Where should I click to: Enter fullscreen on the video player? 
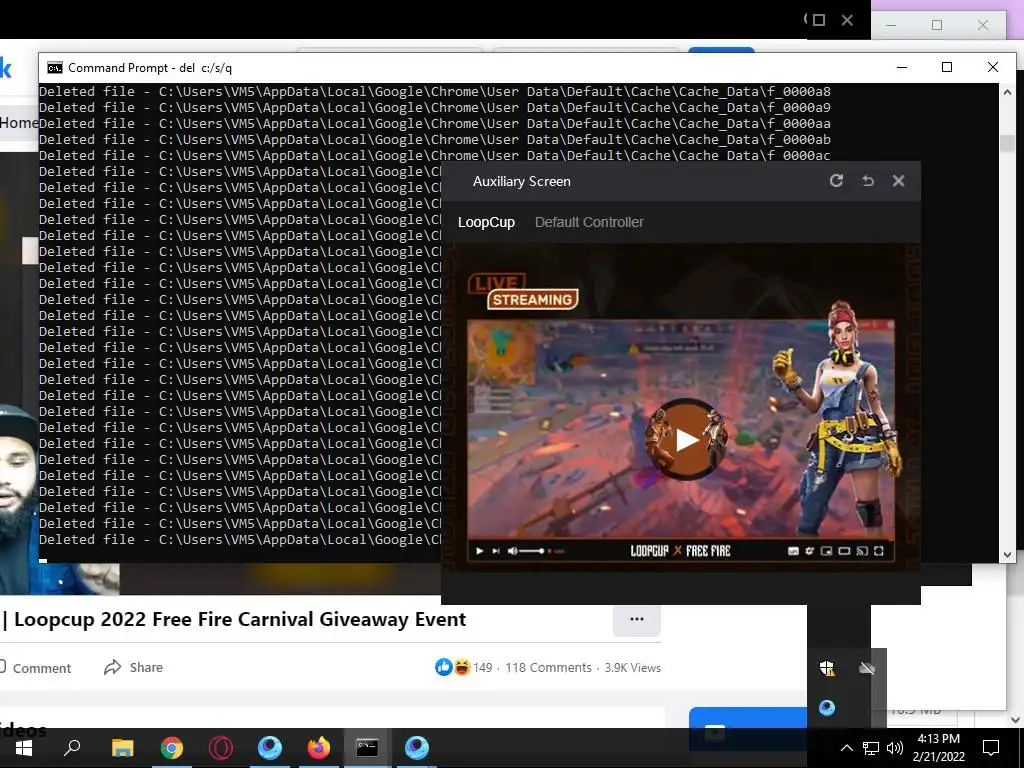click(x=879, y=551)
